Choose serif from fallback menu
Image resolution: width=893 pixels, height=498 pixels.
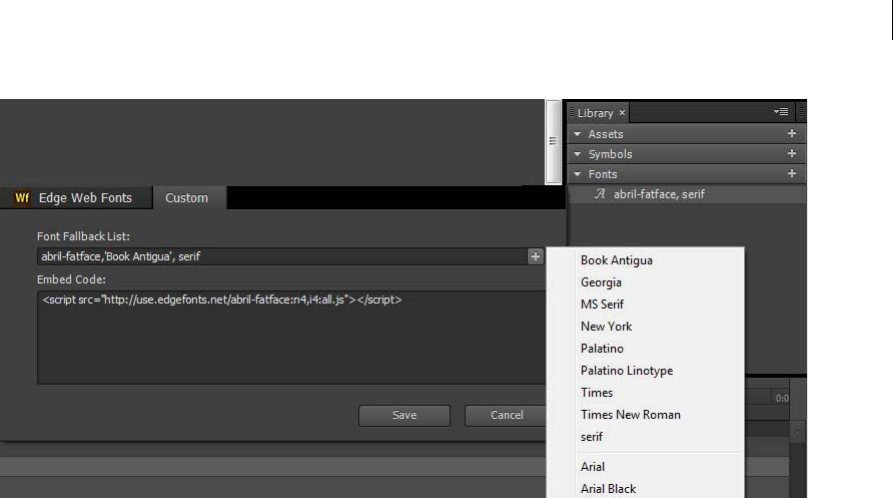pos(591,437)
